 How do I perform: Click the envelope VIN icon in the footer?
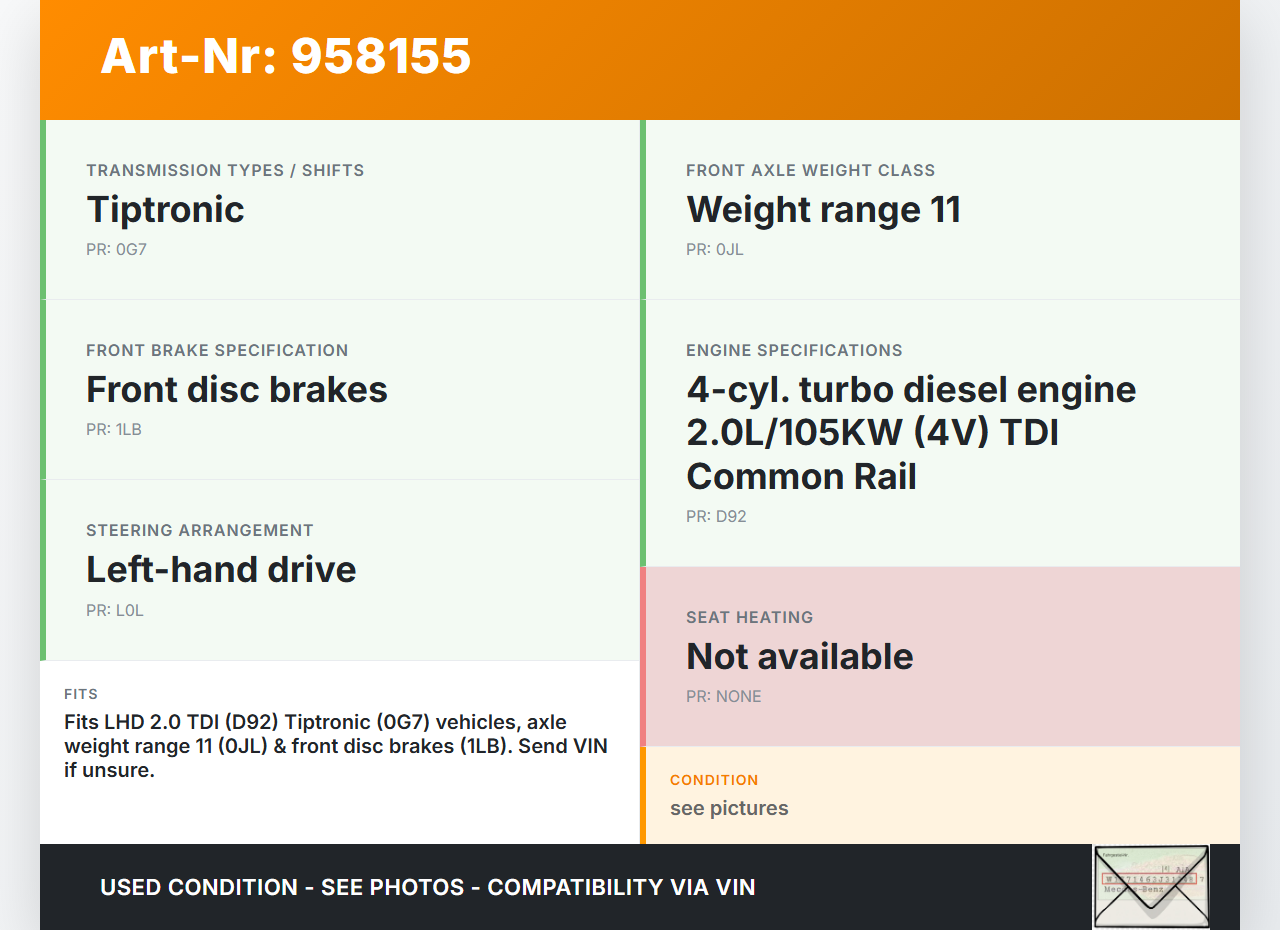[x=1151, y=887]
